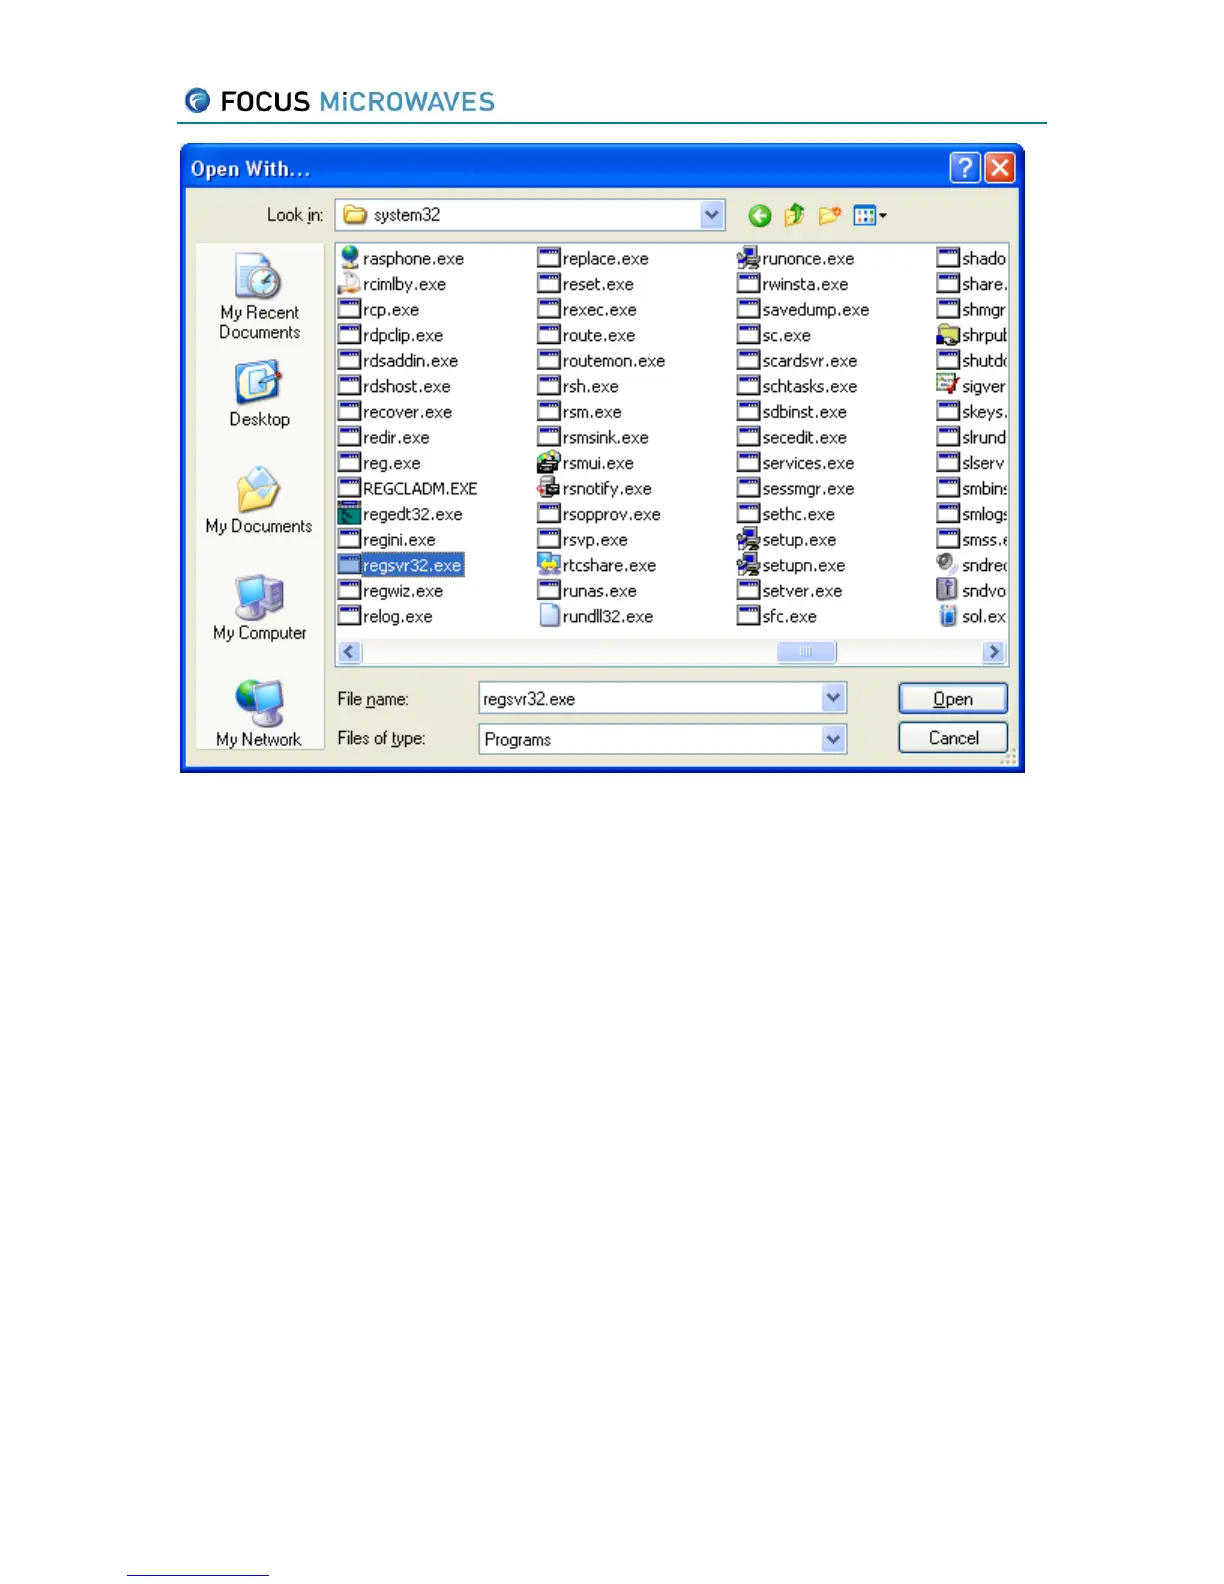1224x1584 pixels.
Task: Select services.exe in the file list
Action: (796, 463)
